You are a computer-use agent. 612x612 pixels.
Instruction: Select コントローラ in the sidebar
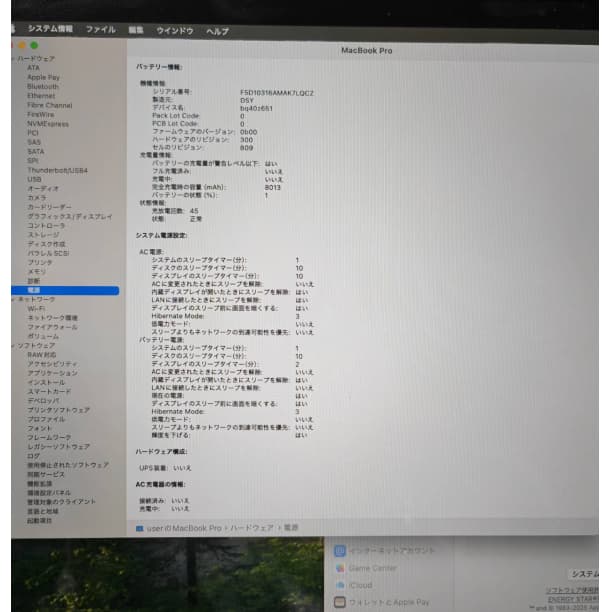[46, 226]
